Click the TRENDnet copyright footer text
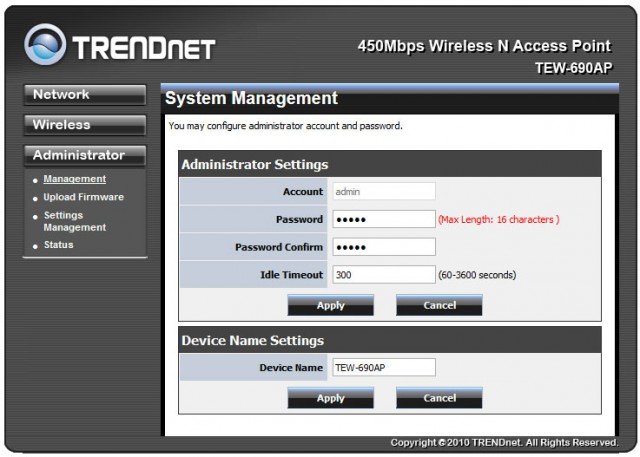The image size is (640, 457). (504, 442)
